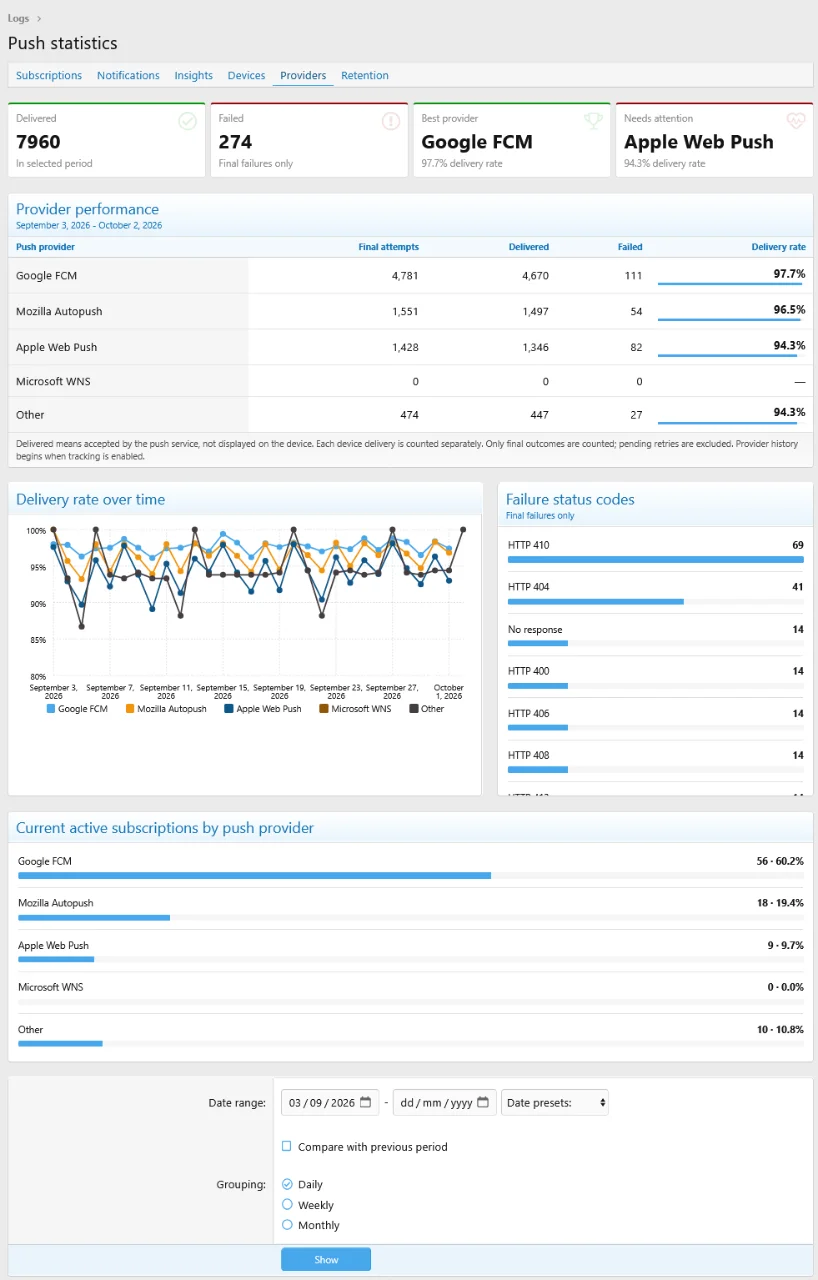
Task: Click the Best provider trophy icon
Action: point(593,121)
